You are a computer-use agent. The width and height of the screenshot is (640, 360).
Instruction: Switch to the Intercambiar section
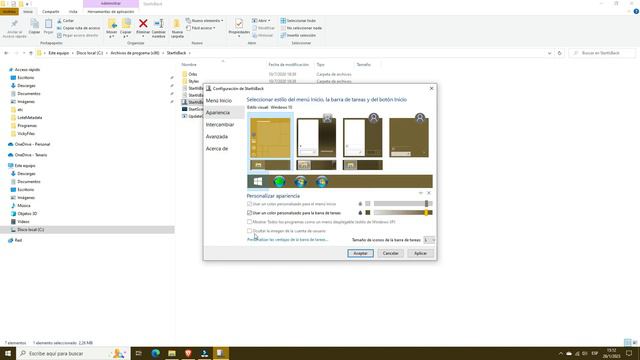tap(220, 124)
